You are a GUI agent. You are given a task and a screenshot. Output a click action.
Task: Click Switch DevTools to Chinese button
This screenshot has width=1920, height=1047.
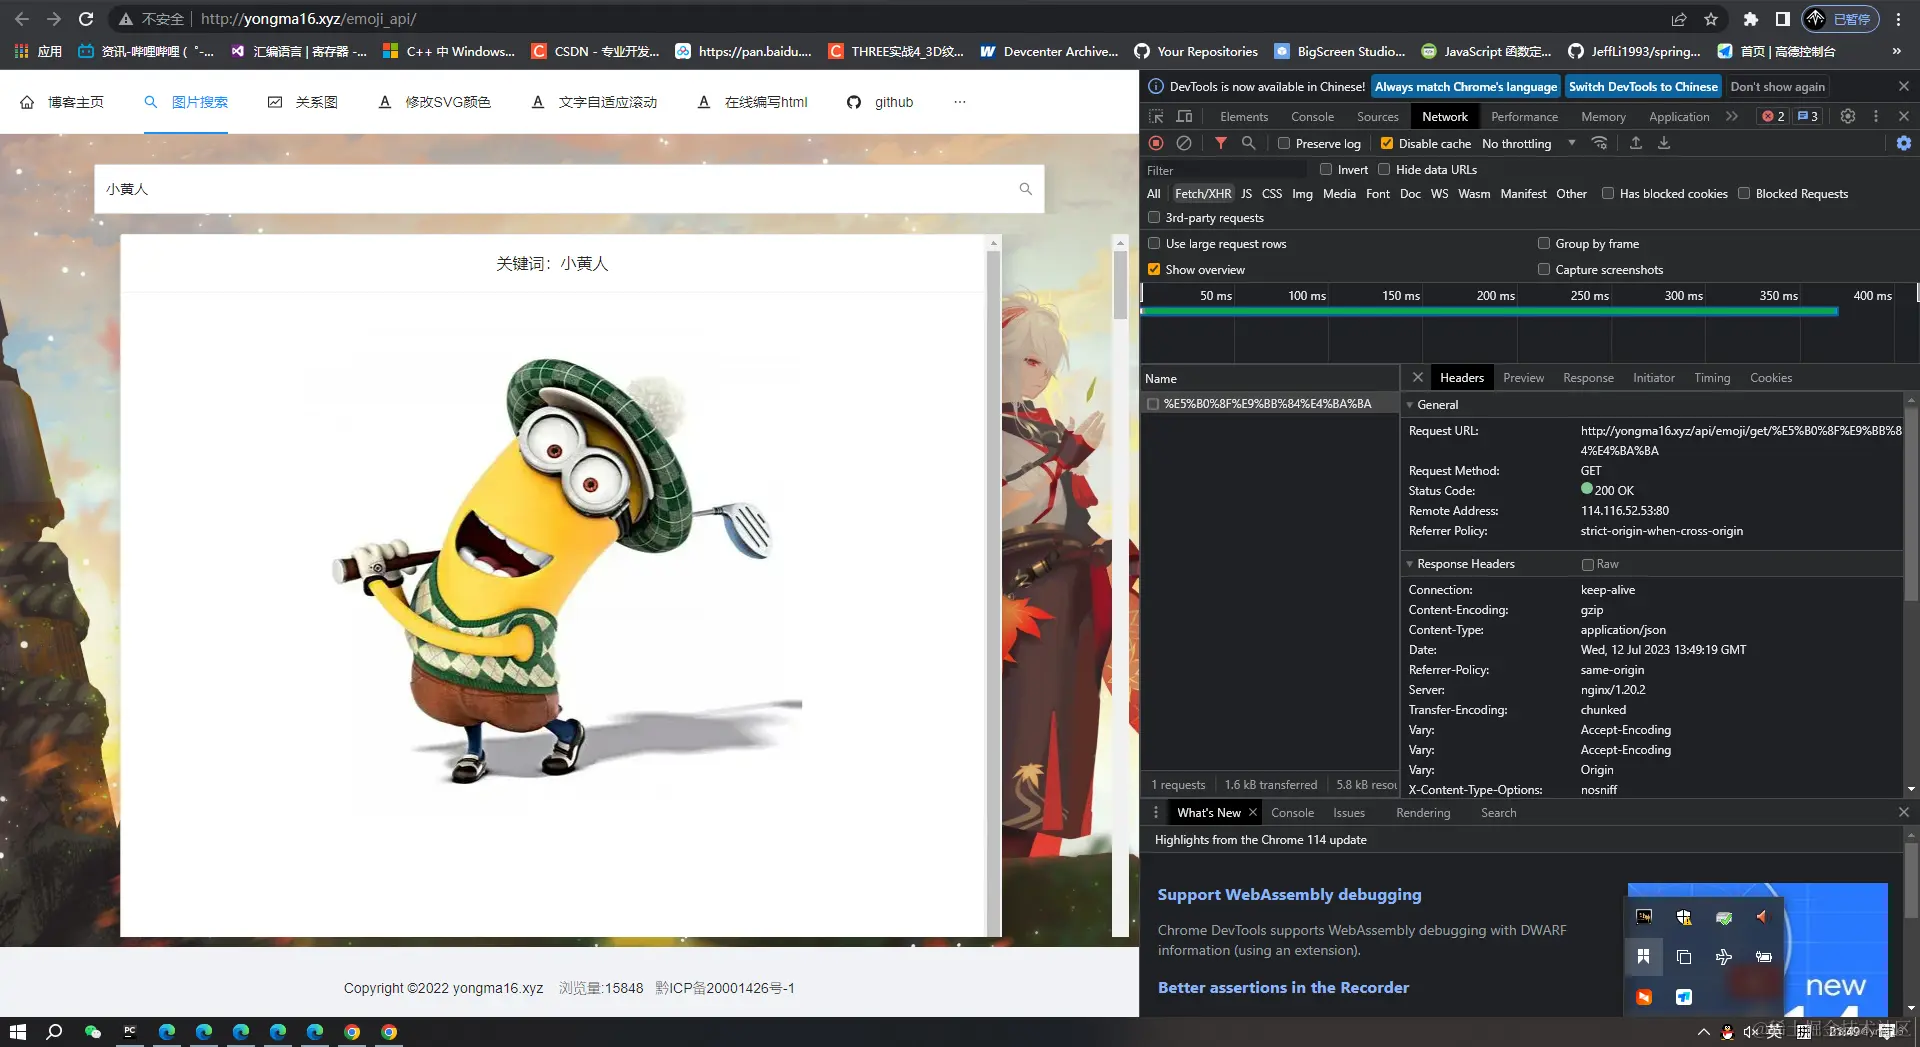(1643, 87)
